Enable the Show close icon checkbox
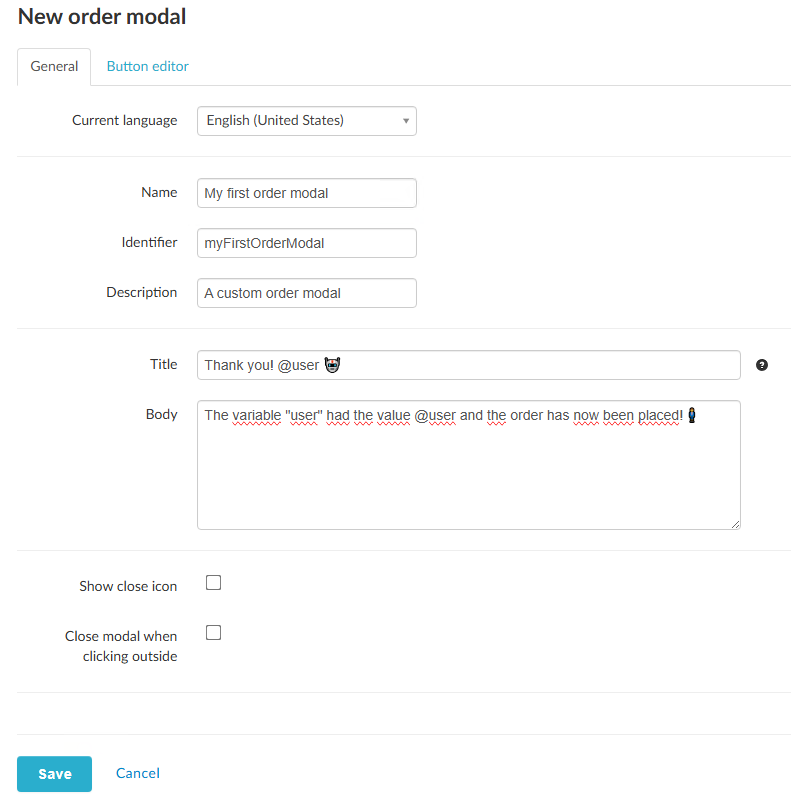The image size is (791, 799). click(213, 582)
